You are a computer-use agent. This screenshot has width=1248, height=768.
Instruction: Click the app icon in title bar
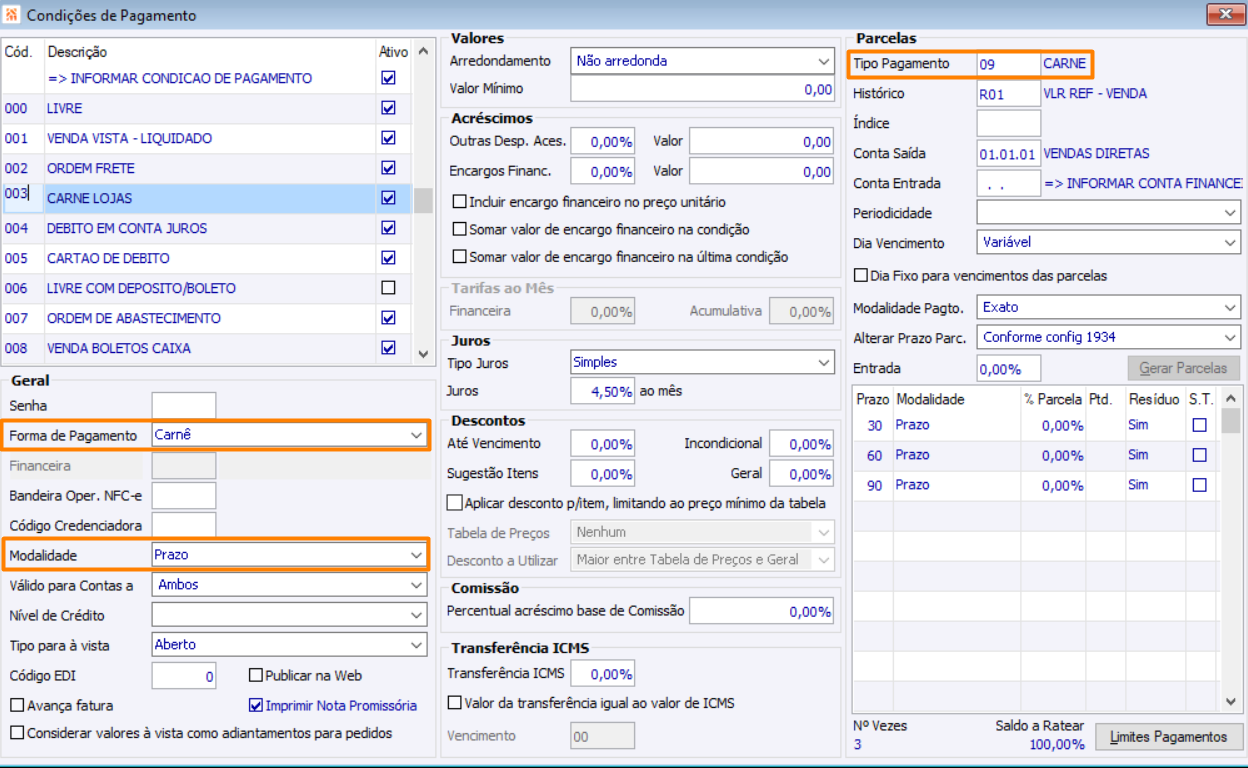point(12,15)
